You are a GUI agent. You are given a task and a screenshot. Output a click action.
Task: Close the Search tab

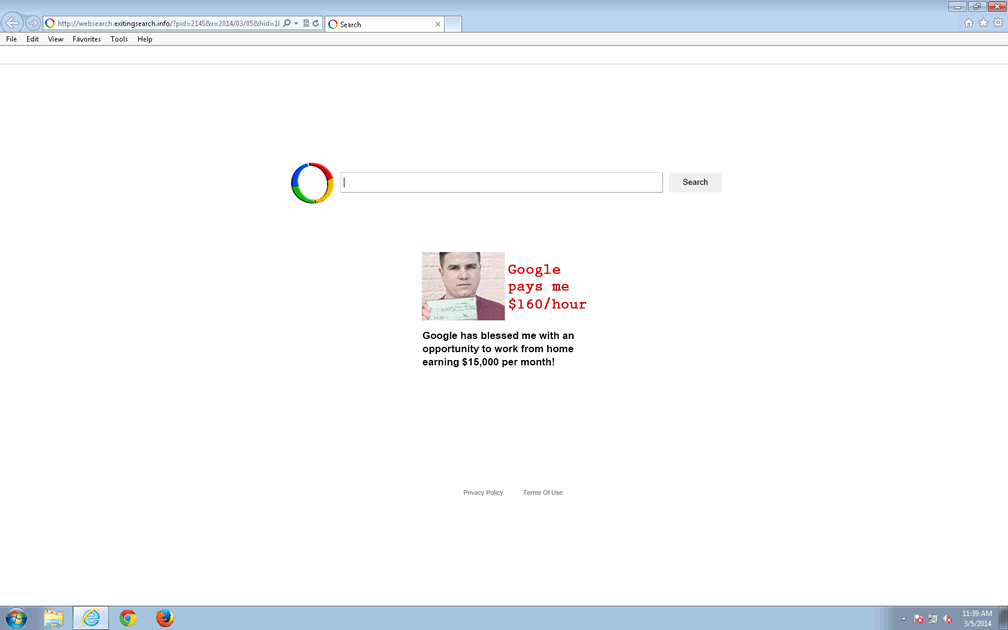point(438,24)
